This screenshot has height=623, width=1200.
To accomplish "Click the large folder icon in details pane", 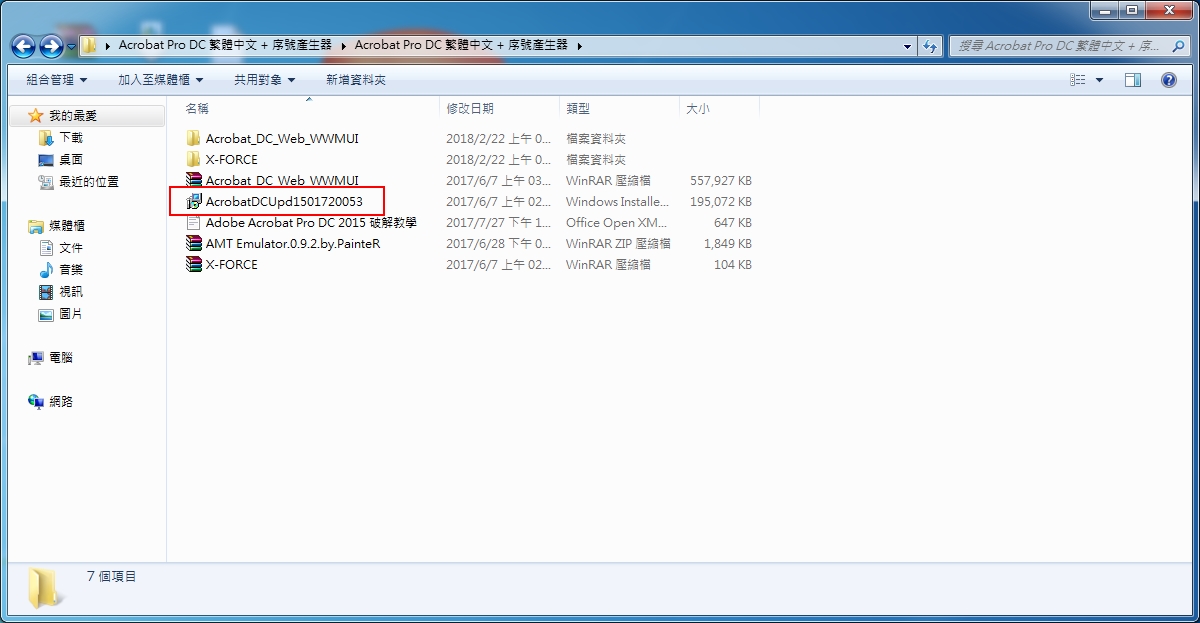I will (46, 588).
